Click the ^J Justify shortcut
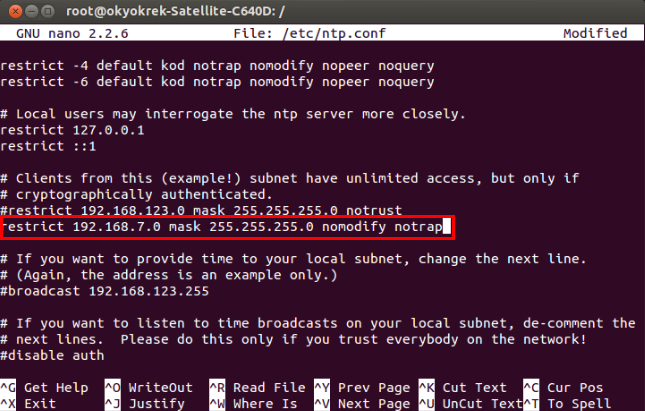 click(144, 404)
